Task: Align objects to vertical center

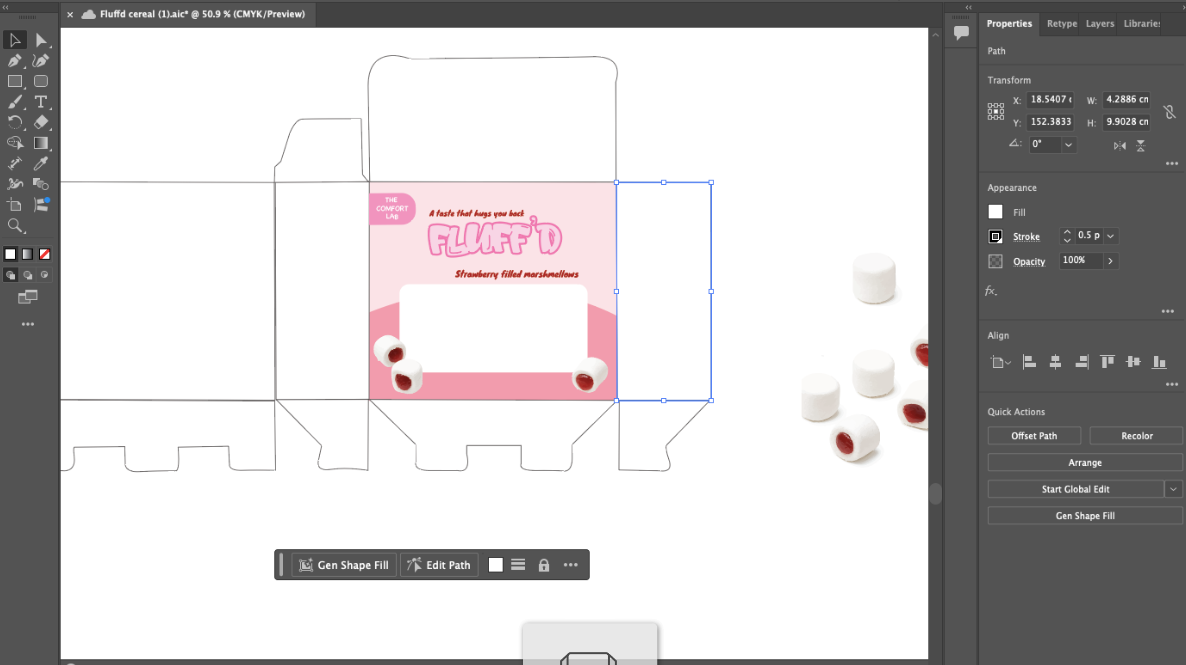Action: click(1133, 362)
